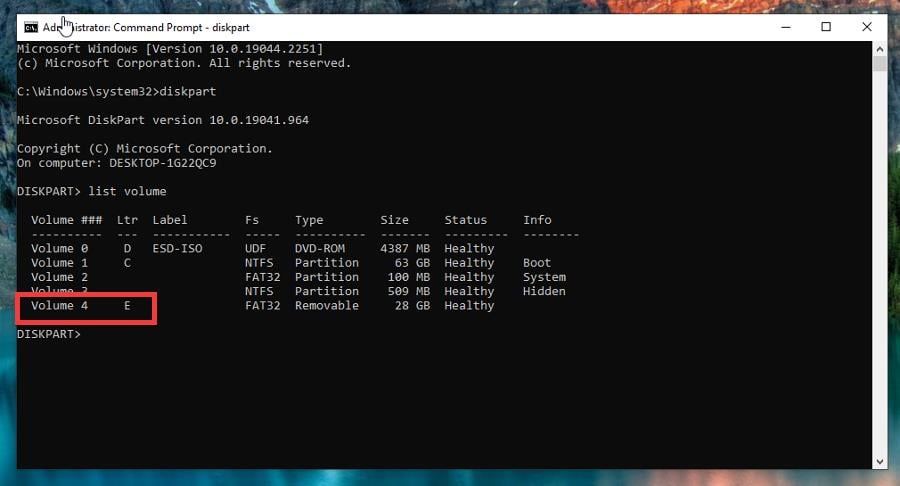This screenshot has width=900, height=486.
Task: Click the 'Hidden' info value
Action: [x=544, y=291]
